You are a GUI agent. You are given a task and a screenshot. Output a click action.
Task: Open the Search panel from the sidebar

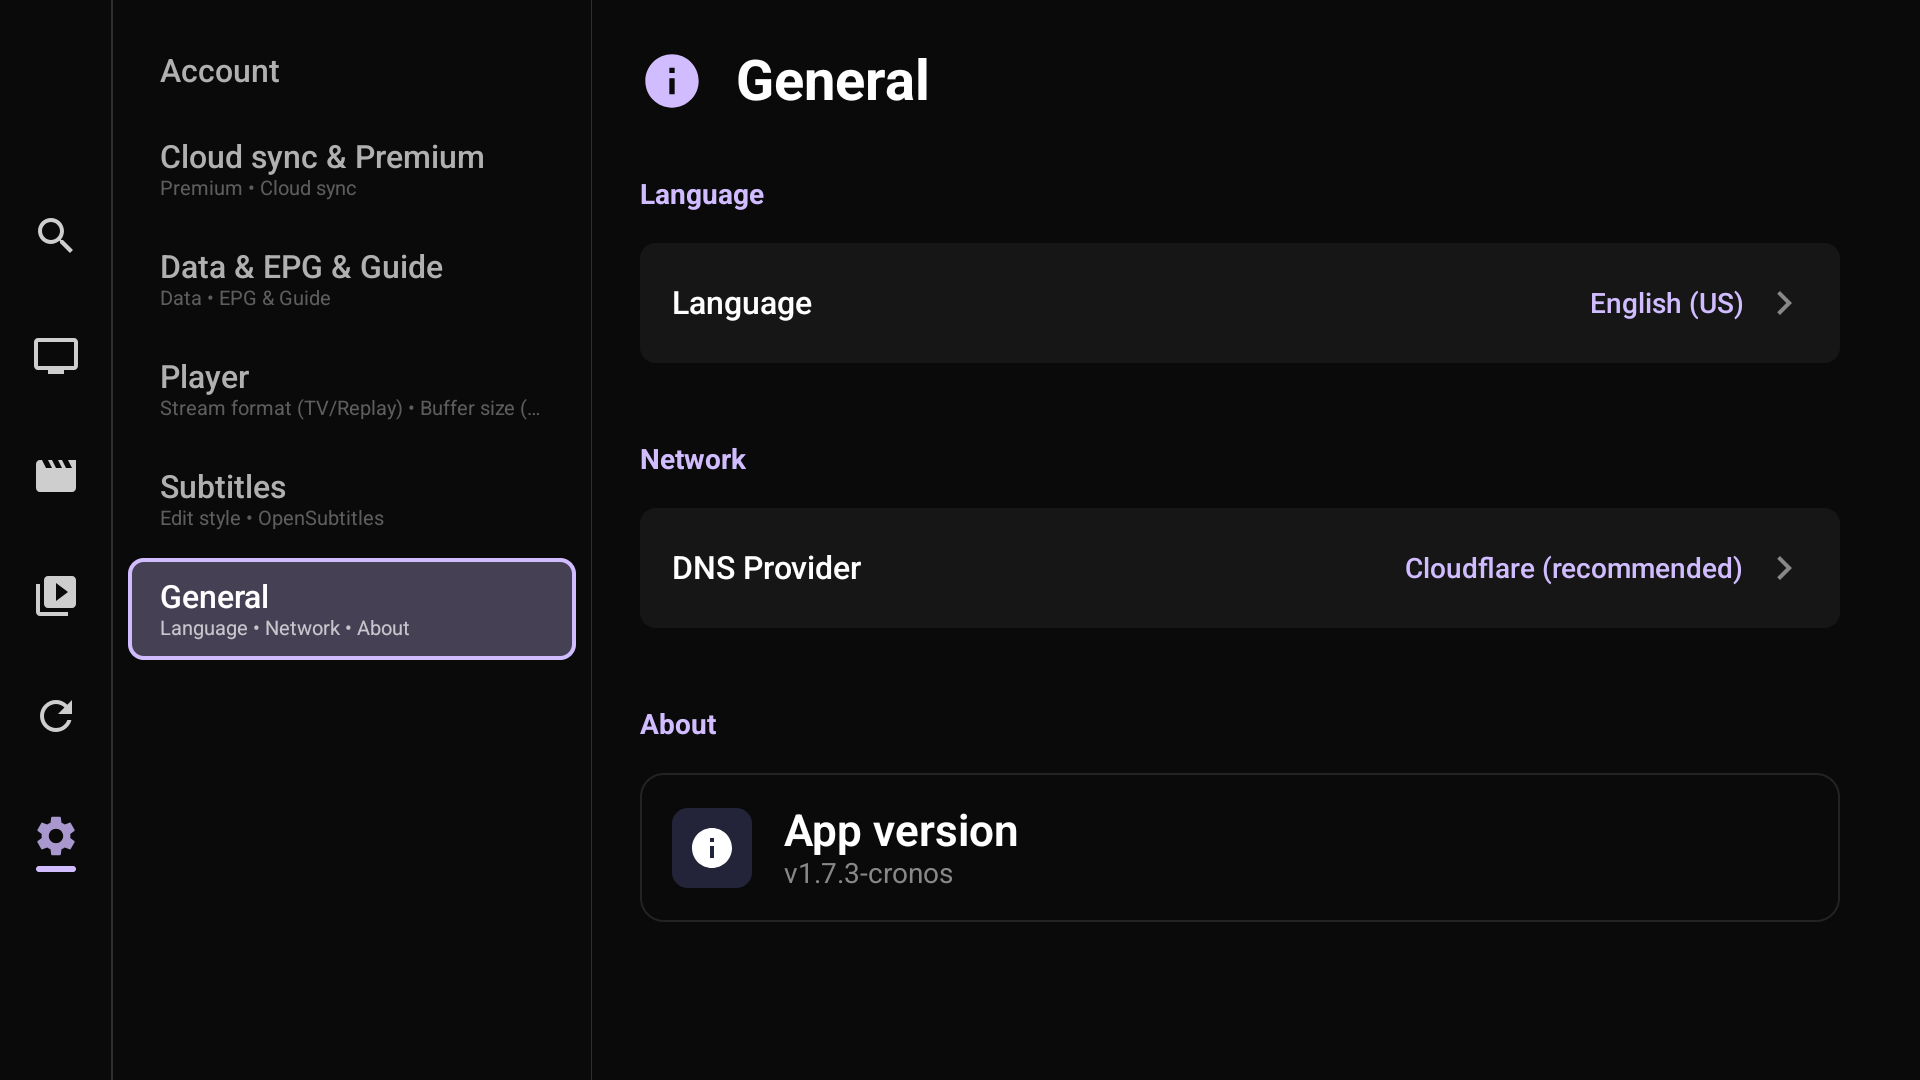pyautogui.click(x=55, y=236)
